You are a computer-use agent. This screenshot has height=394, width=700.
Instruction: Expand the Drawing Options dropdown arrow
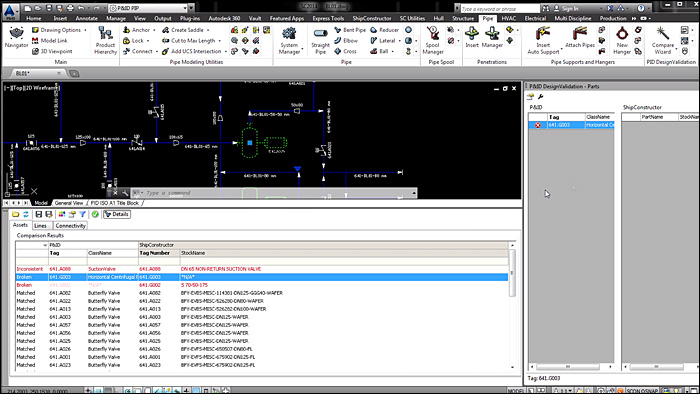tap(85, 30)
